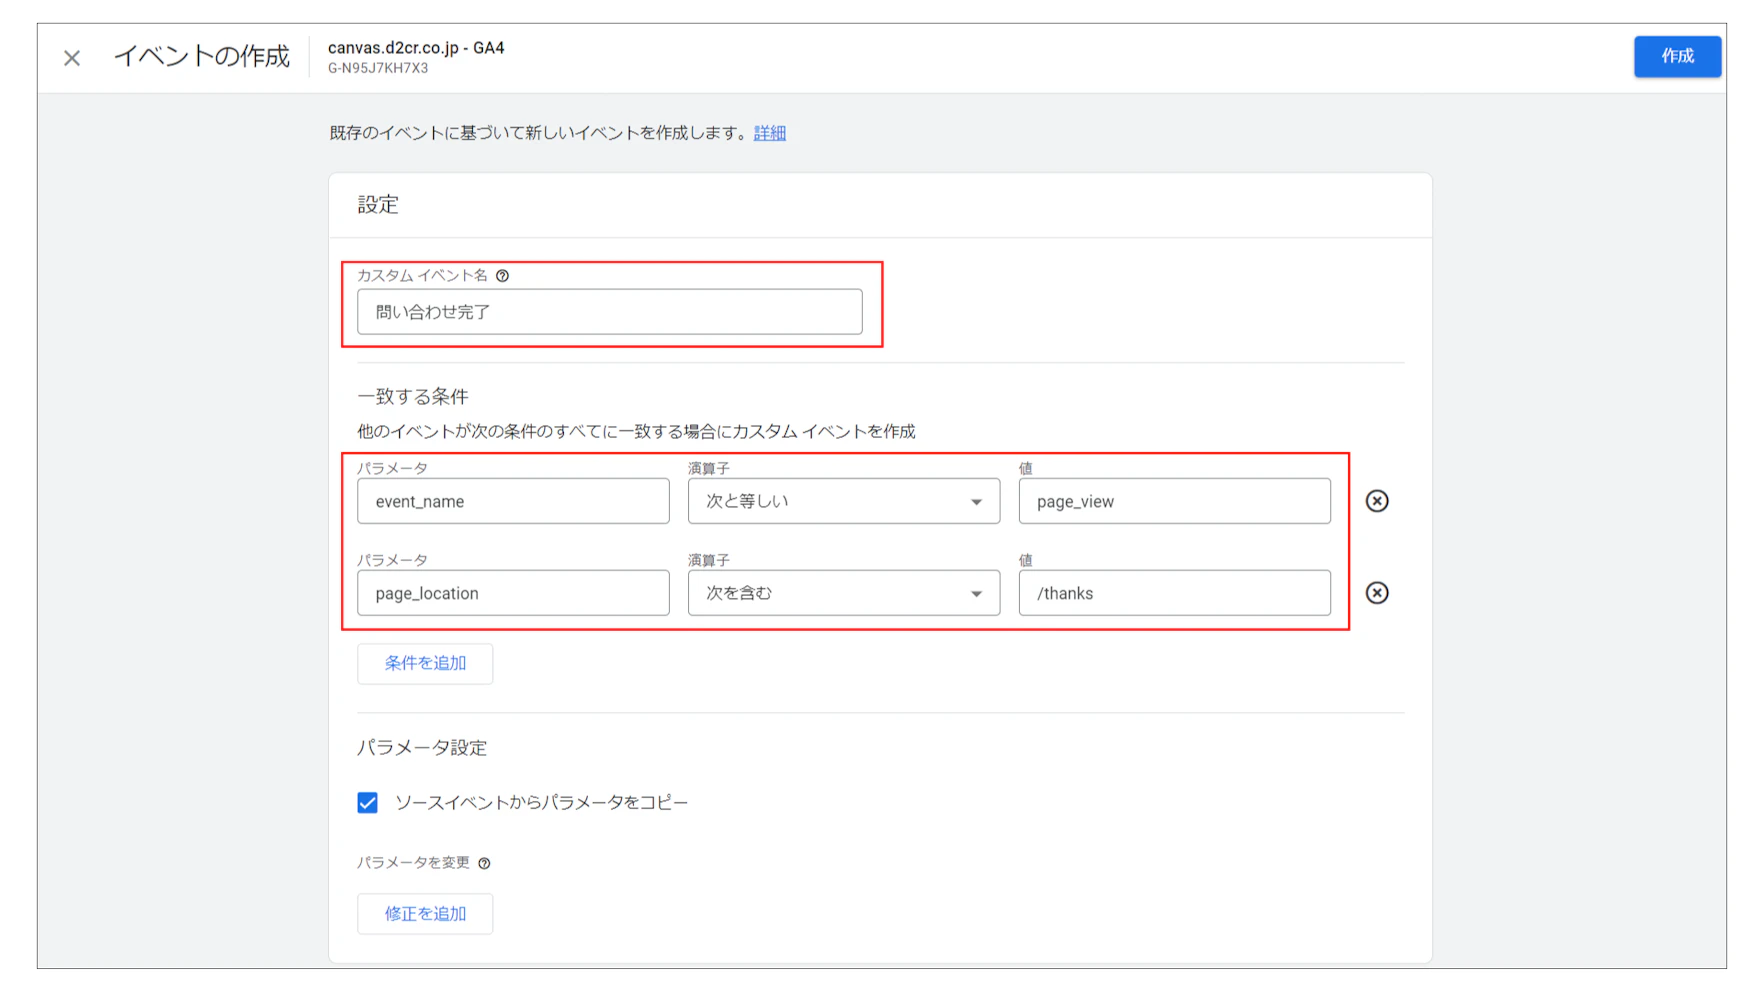Click the blue 作成 button
The width and height of the screenshot is (1764, 992).
[1677, 56]
